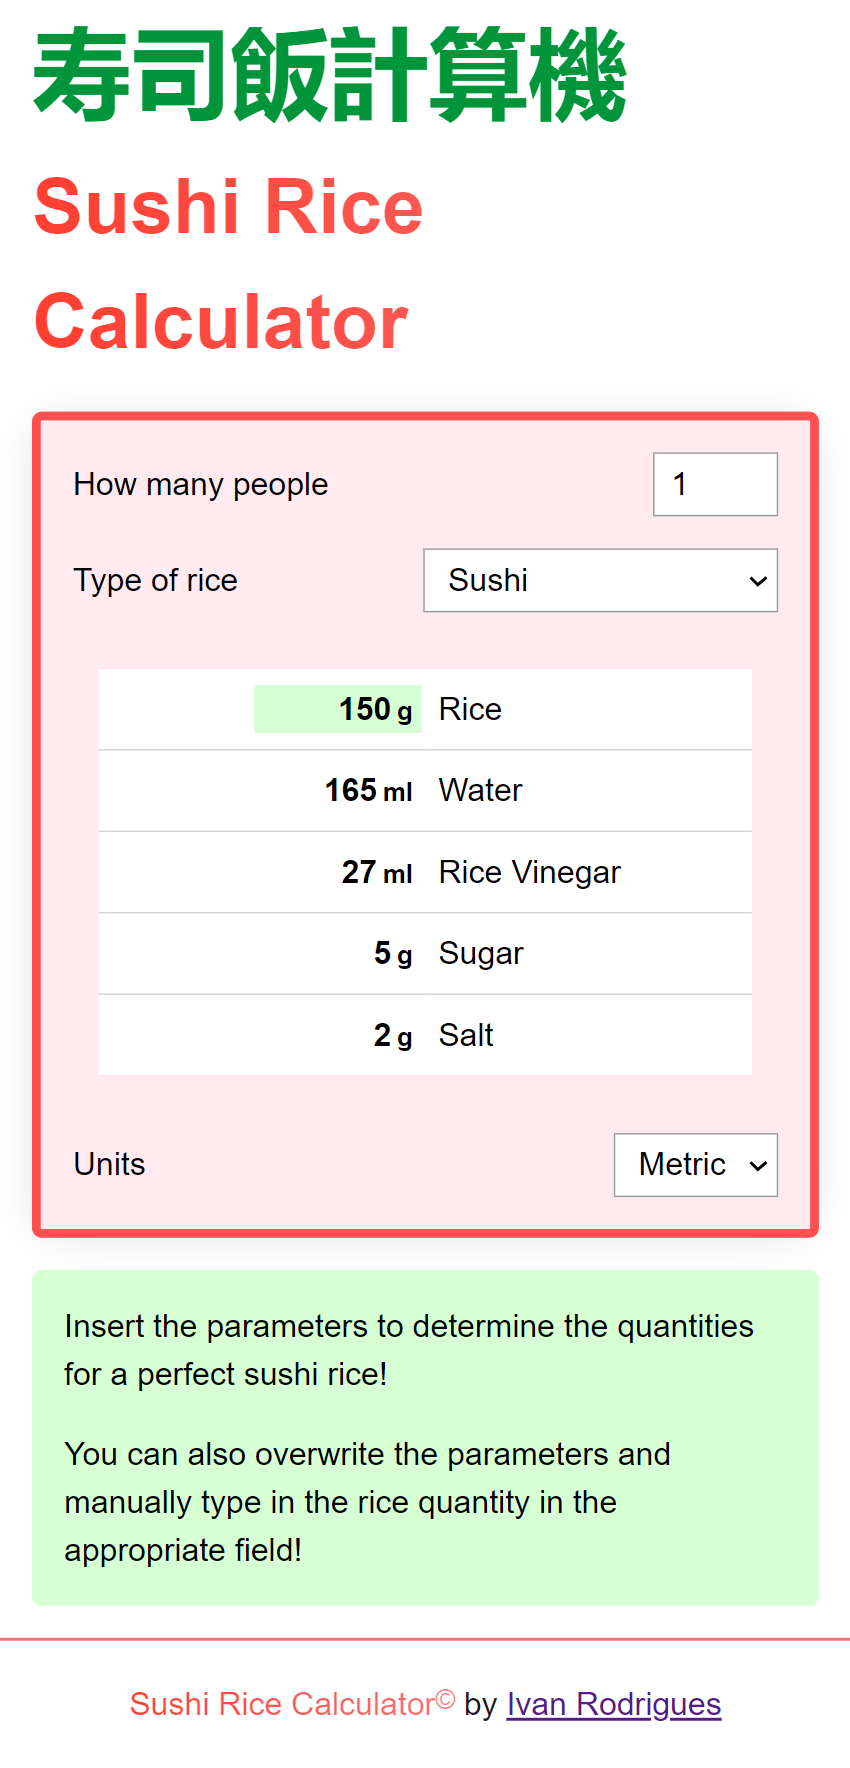850x1768 pixels.
Task: Expand the Metric units dropdown
Action: click(x=696, y=1164)
